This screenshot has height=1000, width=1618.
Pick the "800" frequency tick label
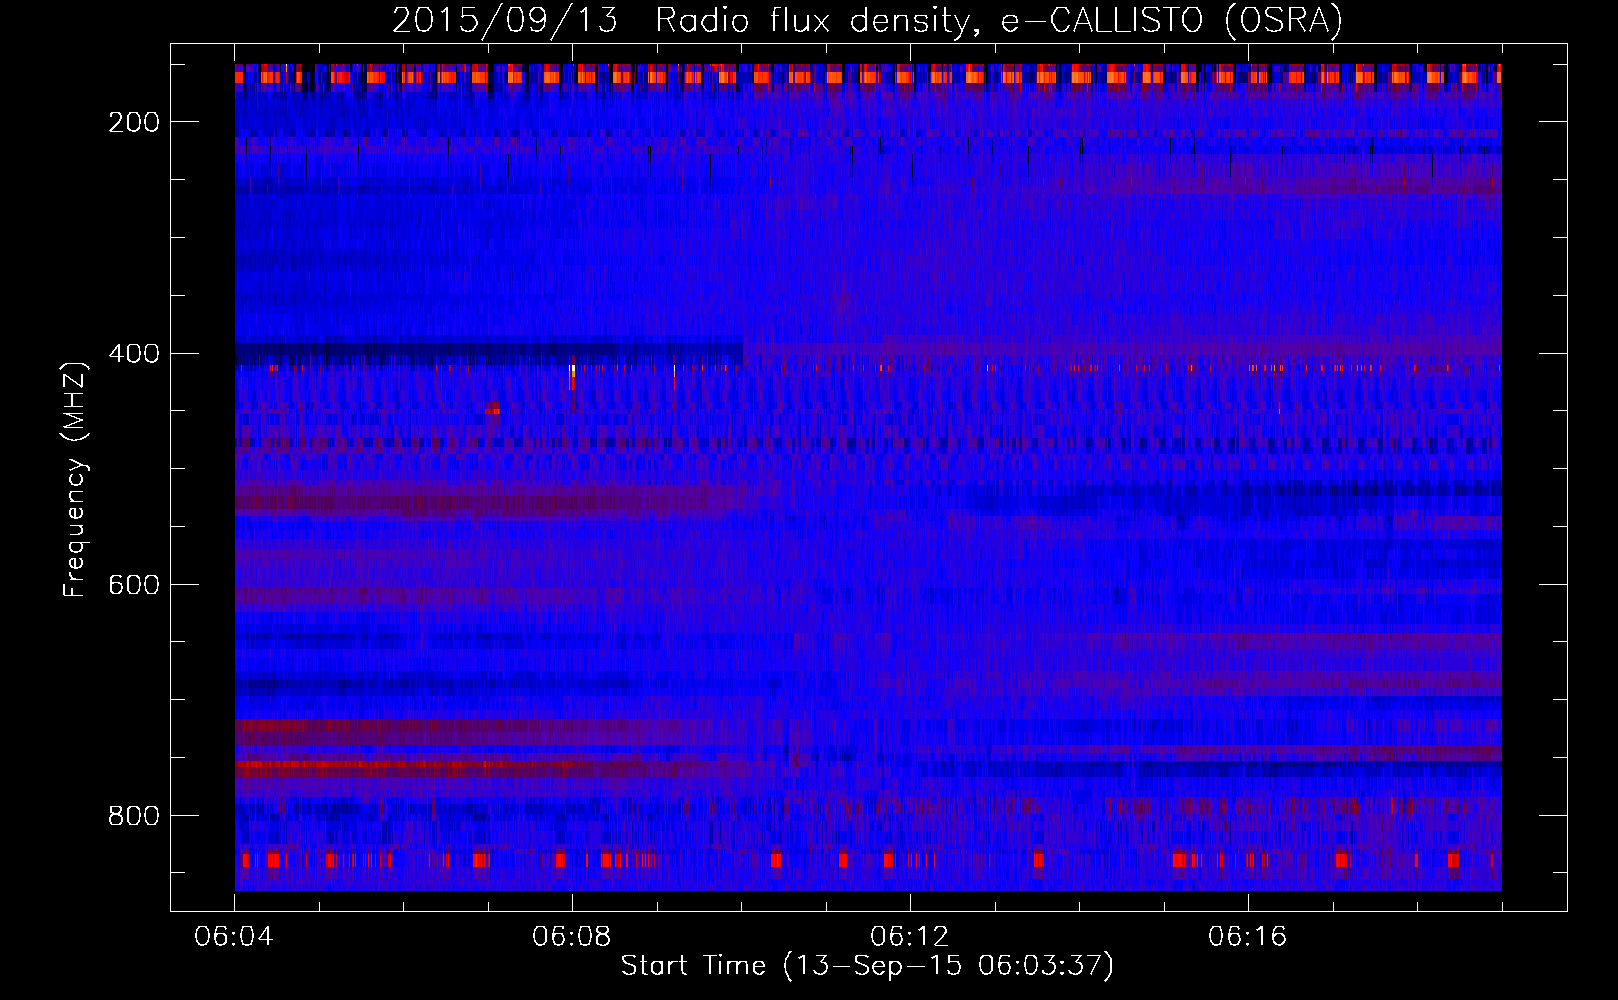click(134, 816)
